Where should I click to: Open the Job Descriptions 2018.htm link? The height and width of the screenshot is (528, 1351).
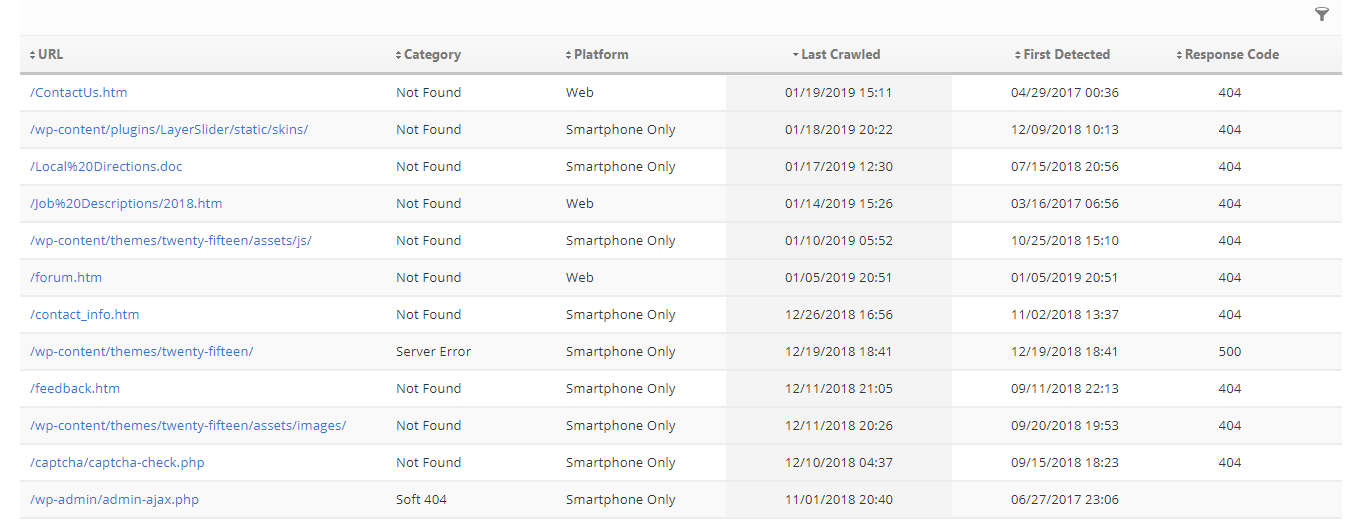click(x=126, y=204)
